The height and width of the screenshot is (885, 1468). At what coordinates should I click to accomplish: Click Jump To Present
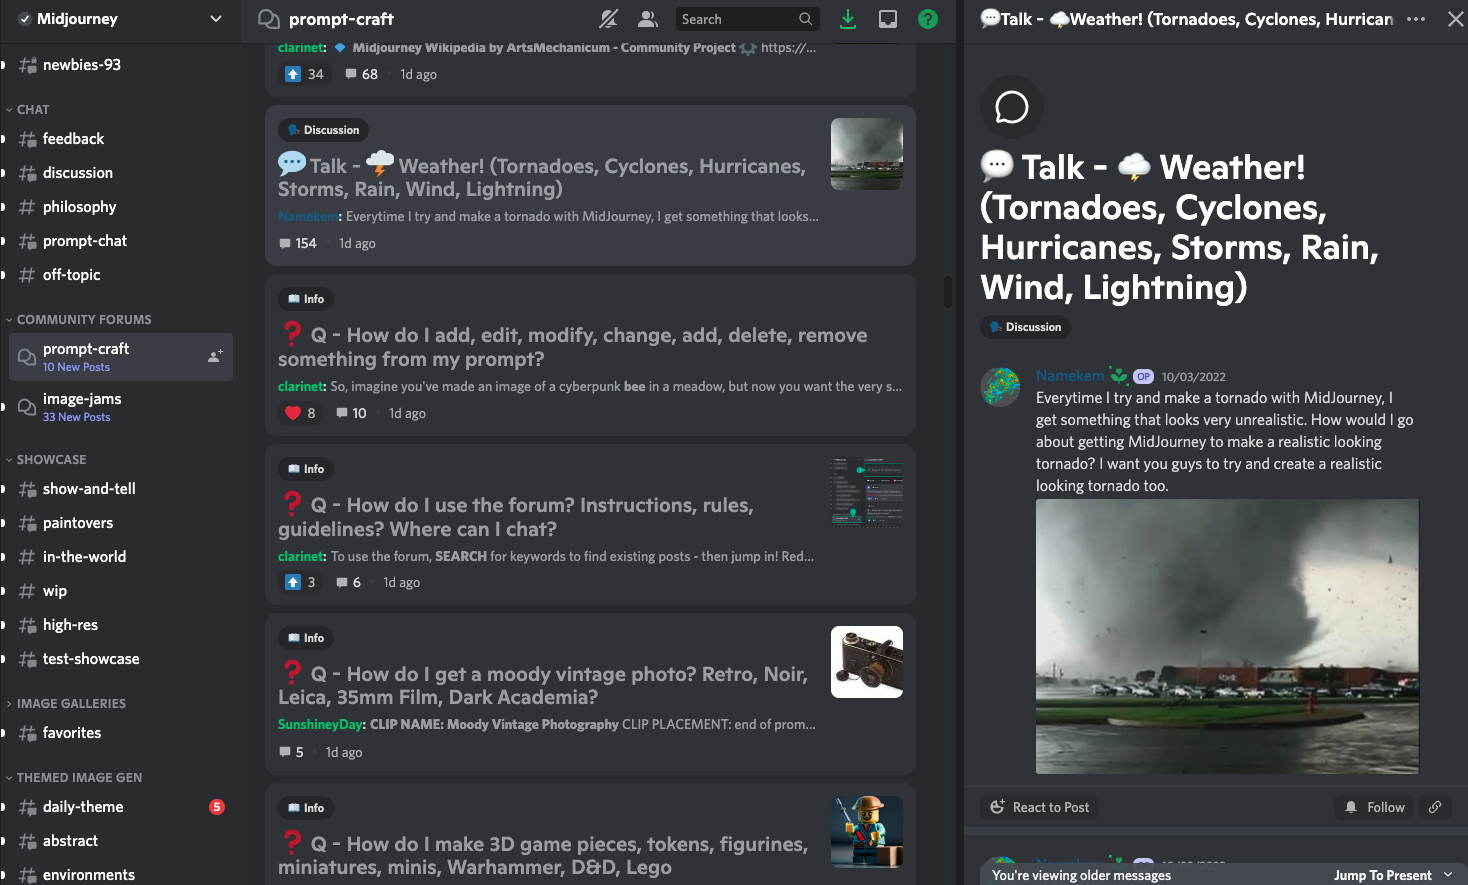[1392, 875]
